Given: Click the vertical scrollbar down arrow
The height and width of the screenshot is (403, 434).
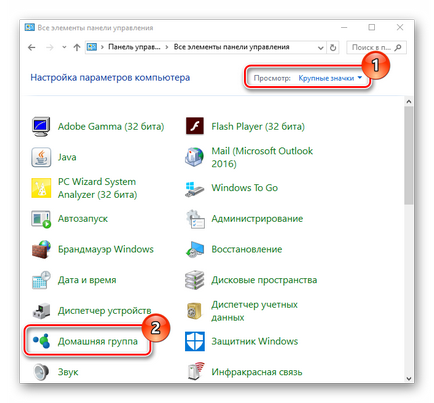Looking at the screenshot, I should pos(409,379).
